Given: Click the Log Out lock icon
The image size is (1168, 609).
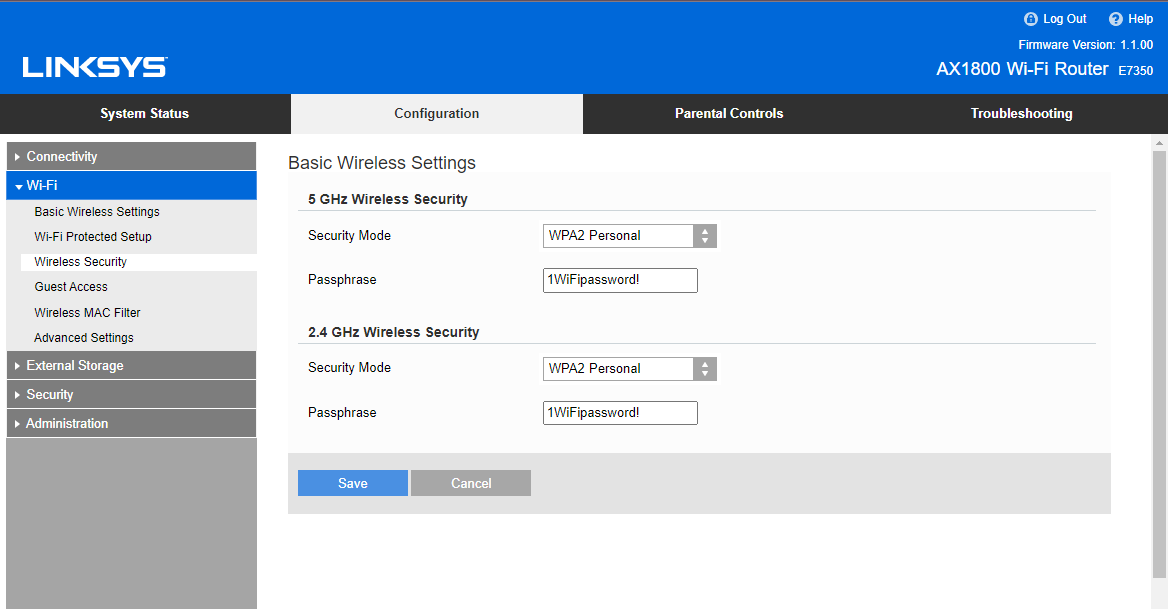Looking at the screenshot, I should click(1030, 19).
